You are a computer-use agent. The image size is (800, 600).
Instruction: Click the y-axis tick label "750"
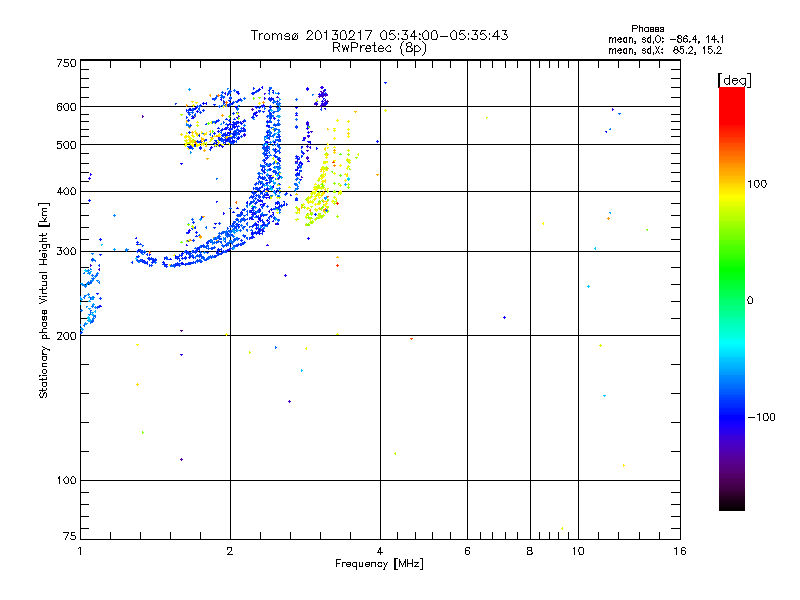click(67, 63)
